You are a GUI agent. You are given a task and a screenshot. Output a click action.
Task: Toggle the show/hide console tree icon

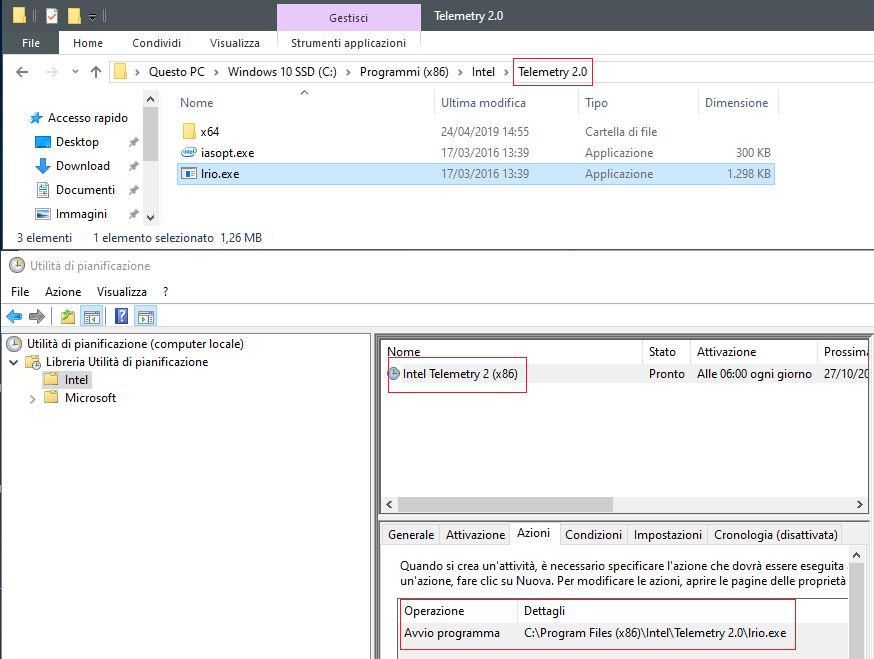91,317
